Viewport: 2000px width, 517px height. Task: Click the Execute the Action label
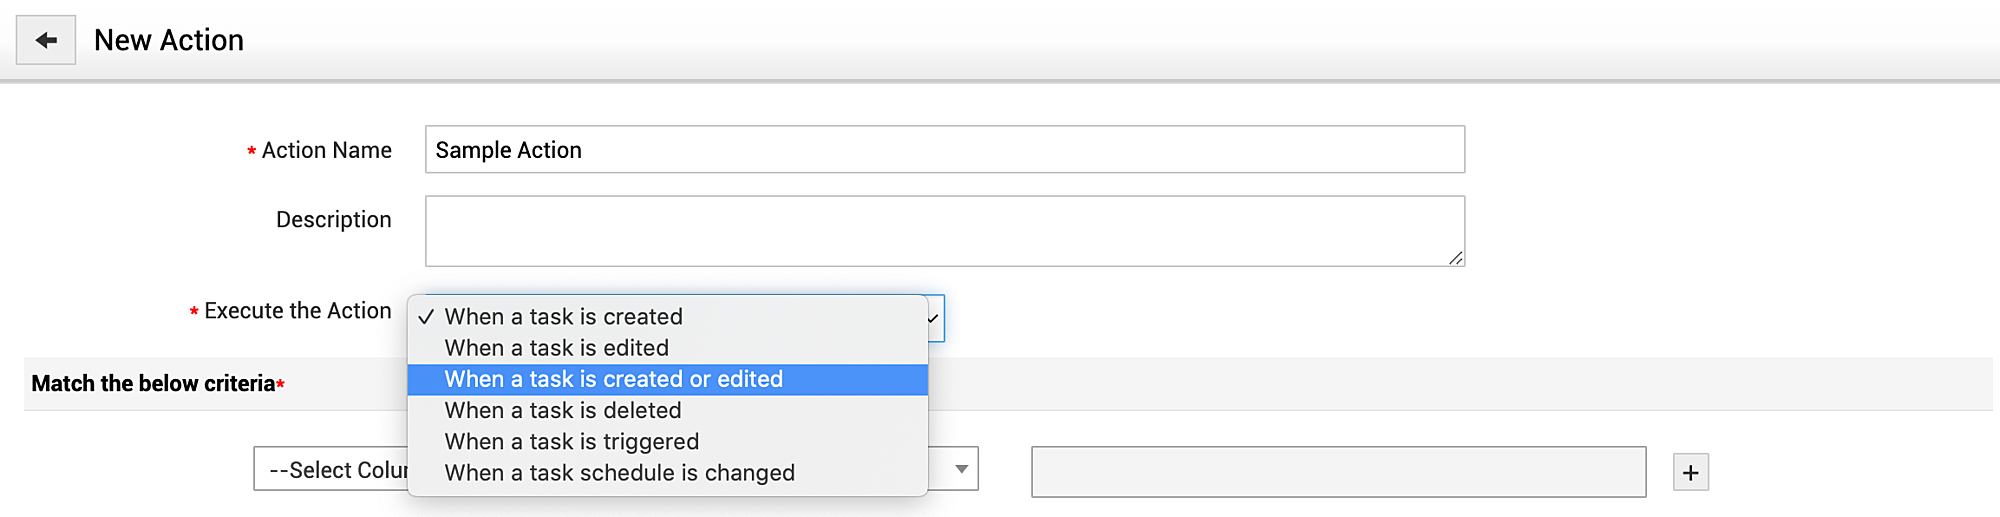pos(297,311)
